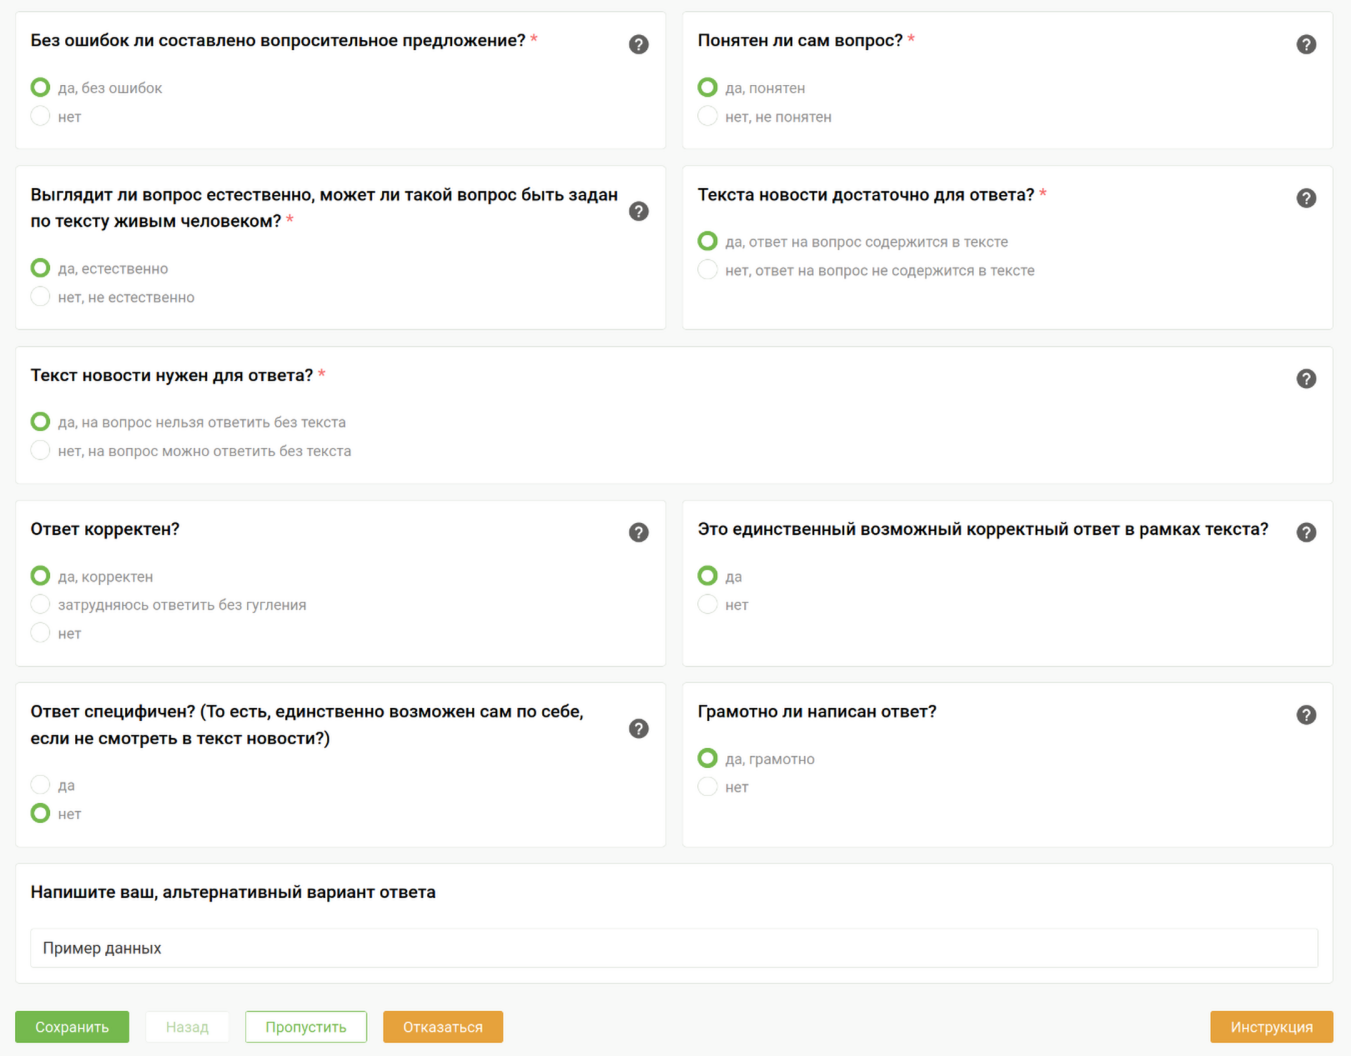Click help icon beside "Без ошибок ли составлено" question

click(639, 44)
